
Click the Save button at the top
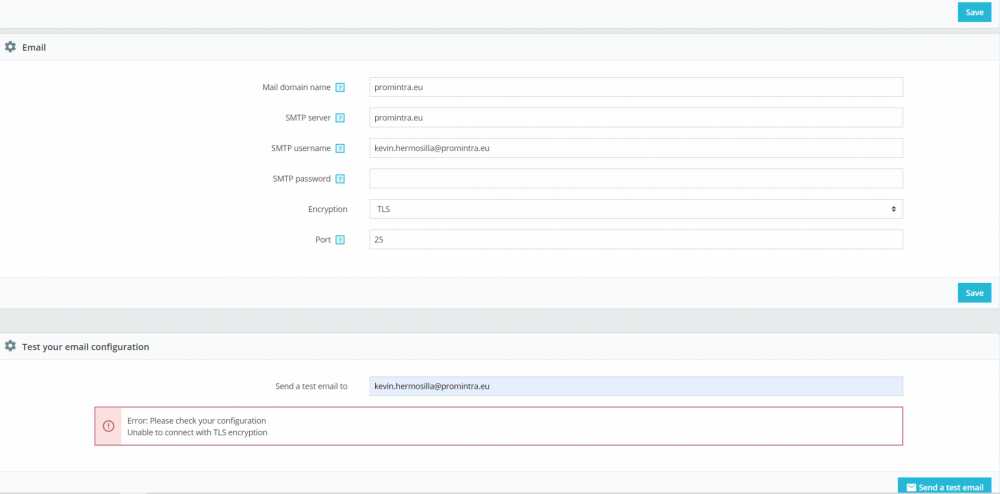[x=974, y=12]
